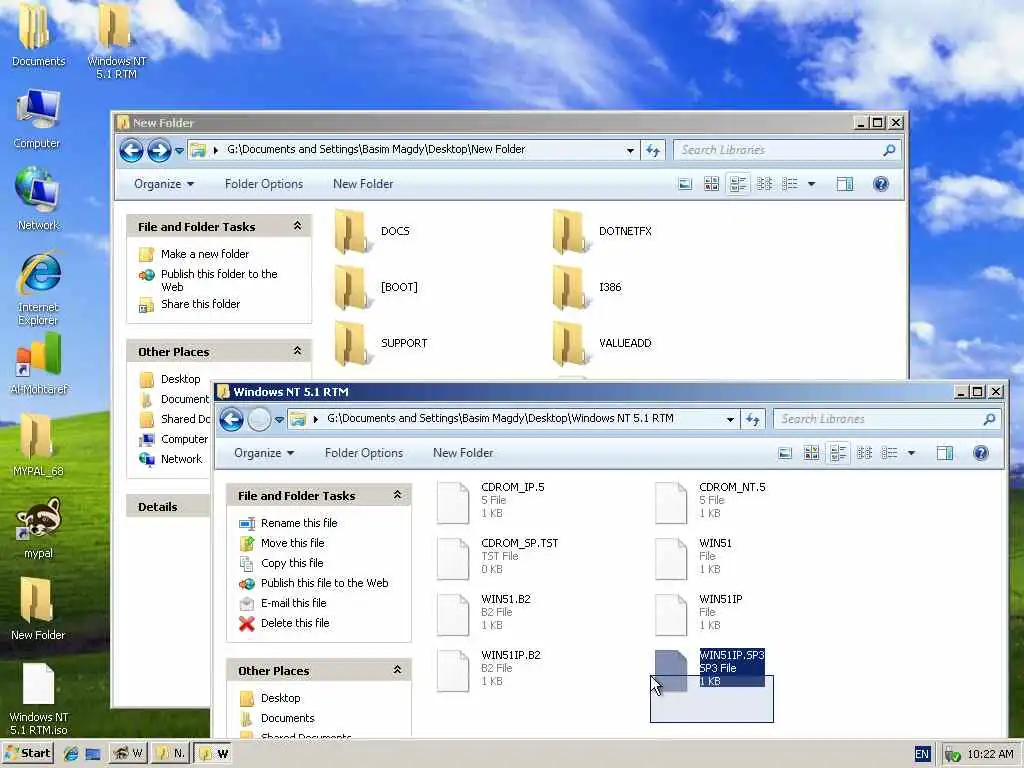This screenshot has width=1024, height=768.
Task: Open the DOCS folder
Action: coord(372,231)
